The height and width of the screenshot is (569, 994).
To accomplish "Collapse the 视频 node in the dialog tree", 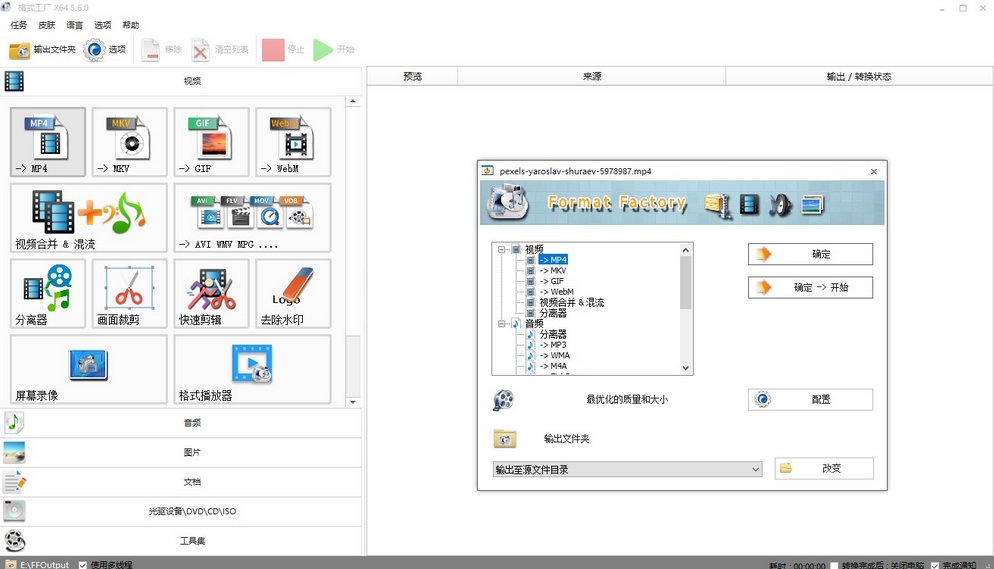I will (x=501, y=250).
